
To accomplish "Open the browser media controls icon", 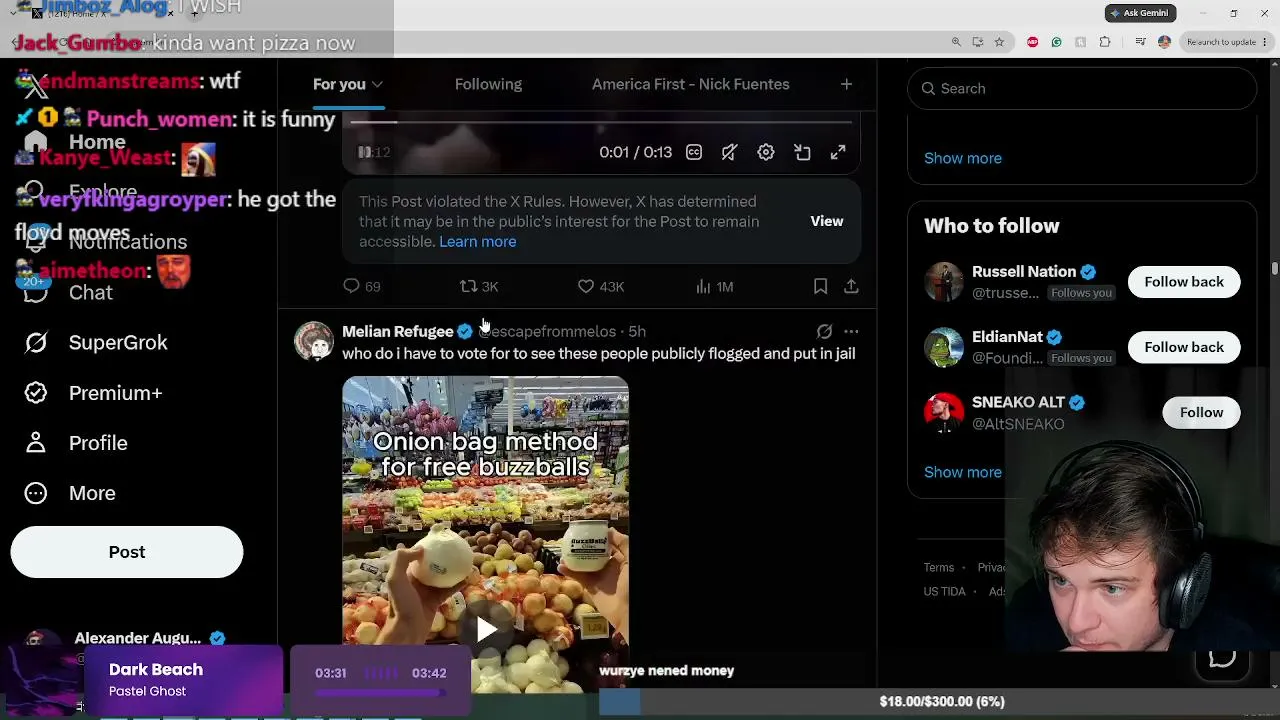I will pos(1140,42).
